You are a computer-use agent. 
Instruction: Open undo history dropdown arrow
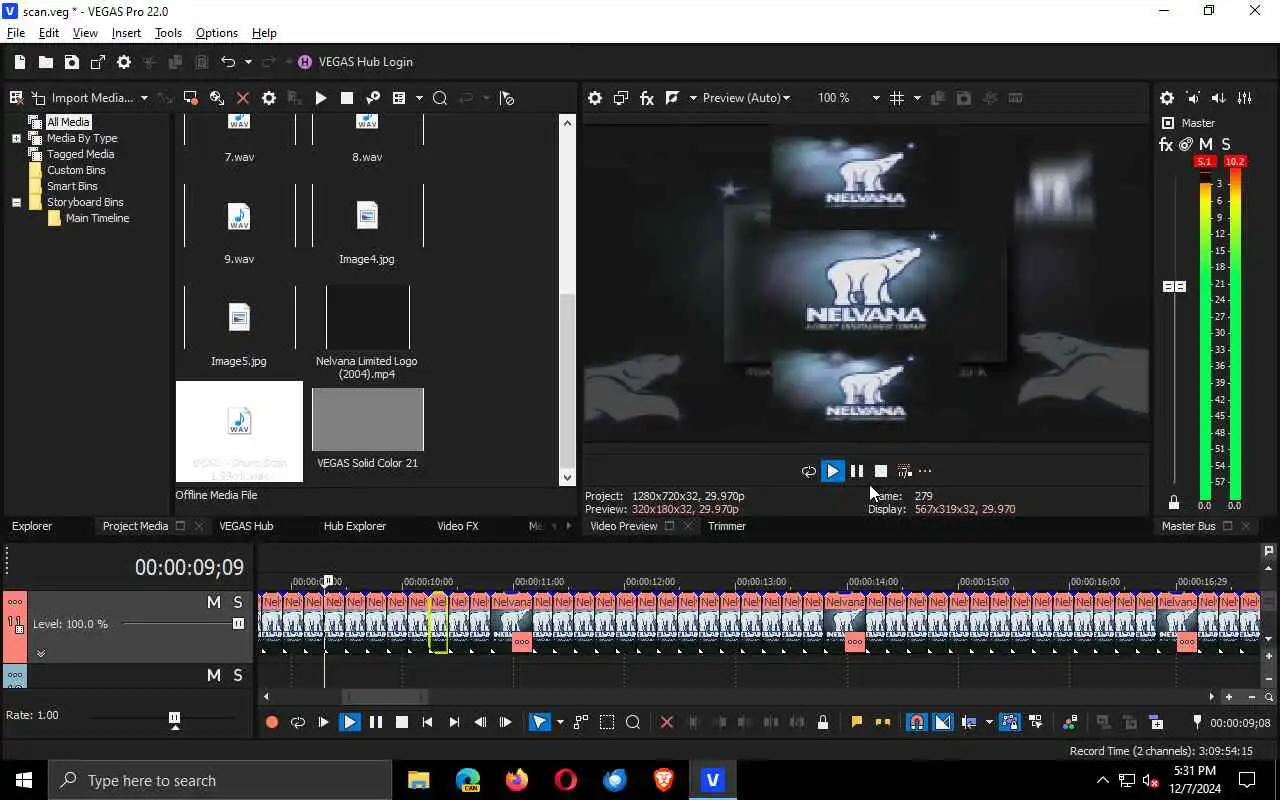247,62
